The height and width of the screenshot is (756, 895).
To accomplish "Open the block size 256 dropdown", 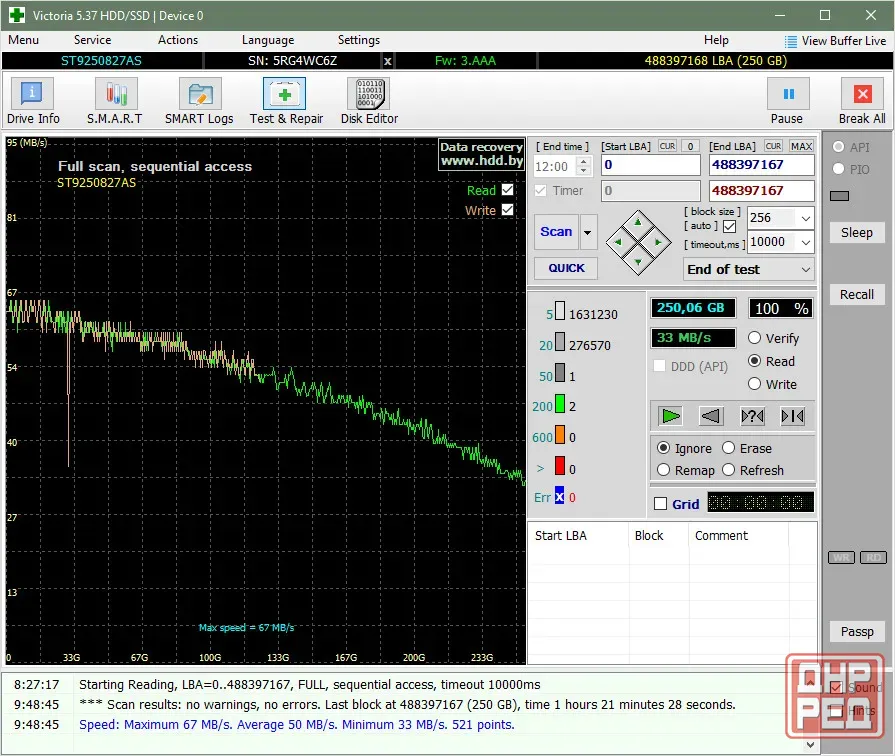I will (805, 218).
